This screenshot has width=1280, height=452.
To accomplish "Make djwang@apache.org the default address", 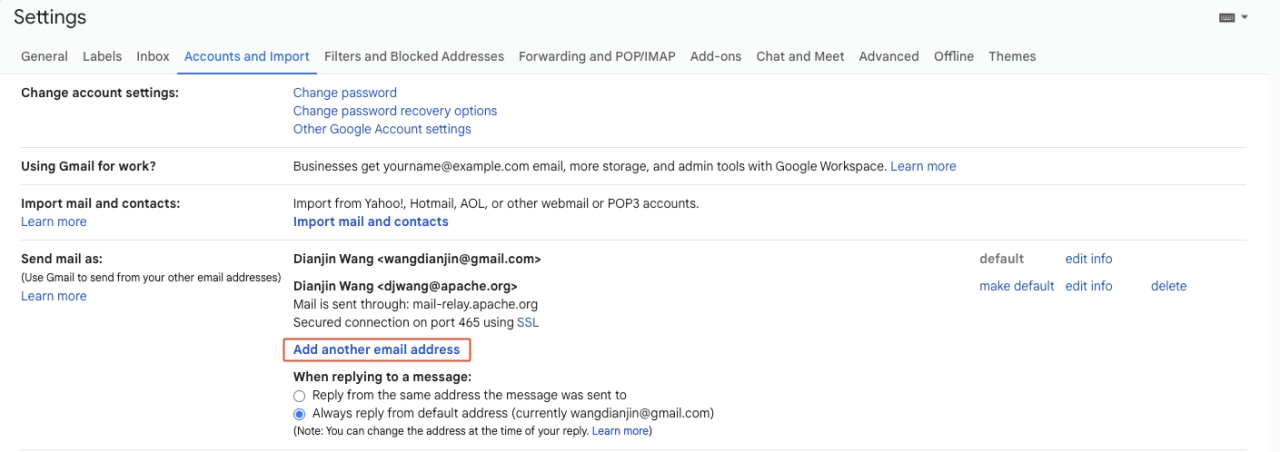I will click(x=1016, y=286).
